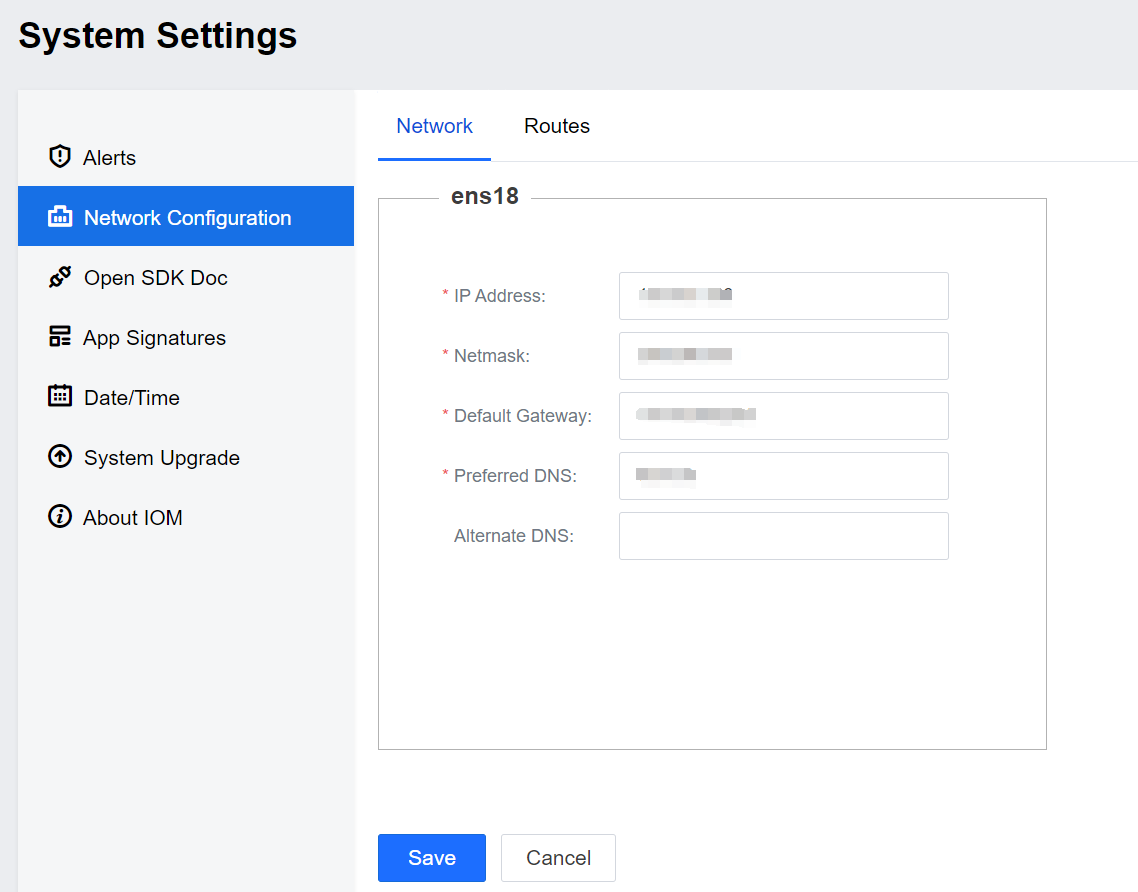The image size is (1138, 892).
Task: Go to the System Upgrade text entry
Action: click(162, 458)
